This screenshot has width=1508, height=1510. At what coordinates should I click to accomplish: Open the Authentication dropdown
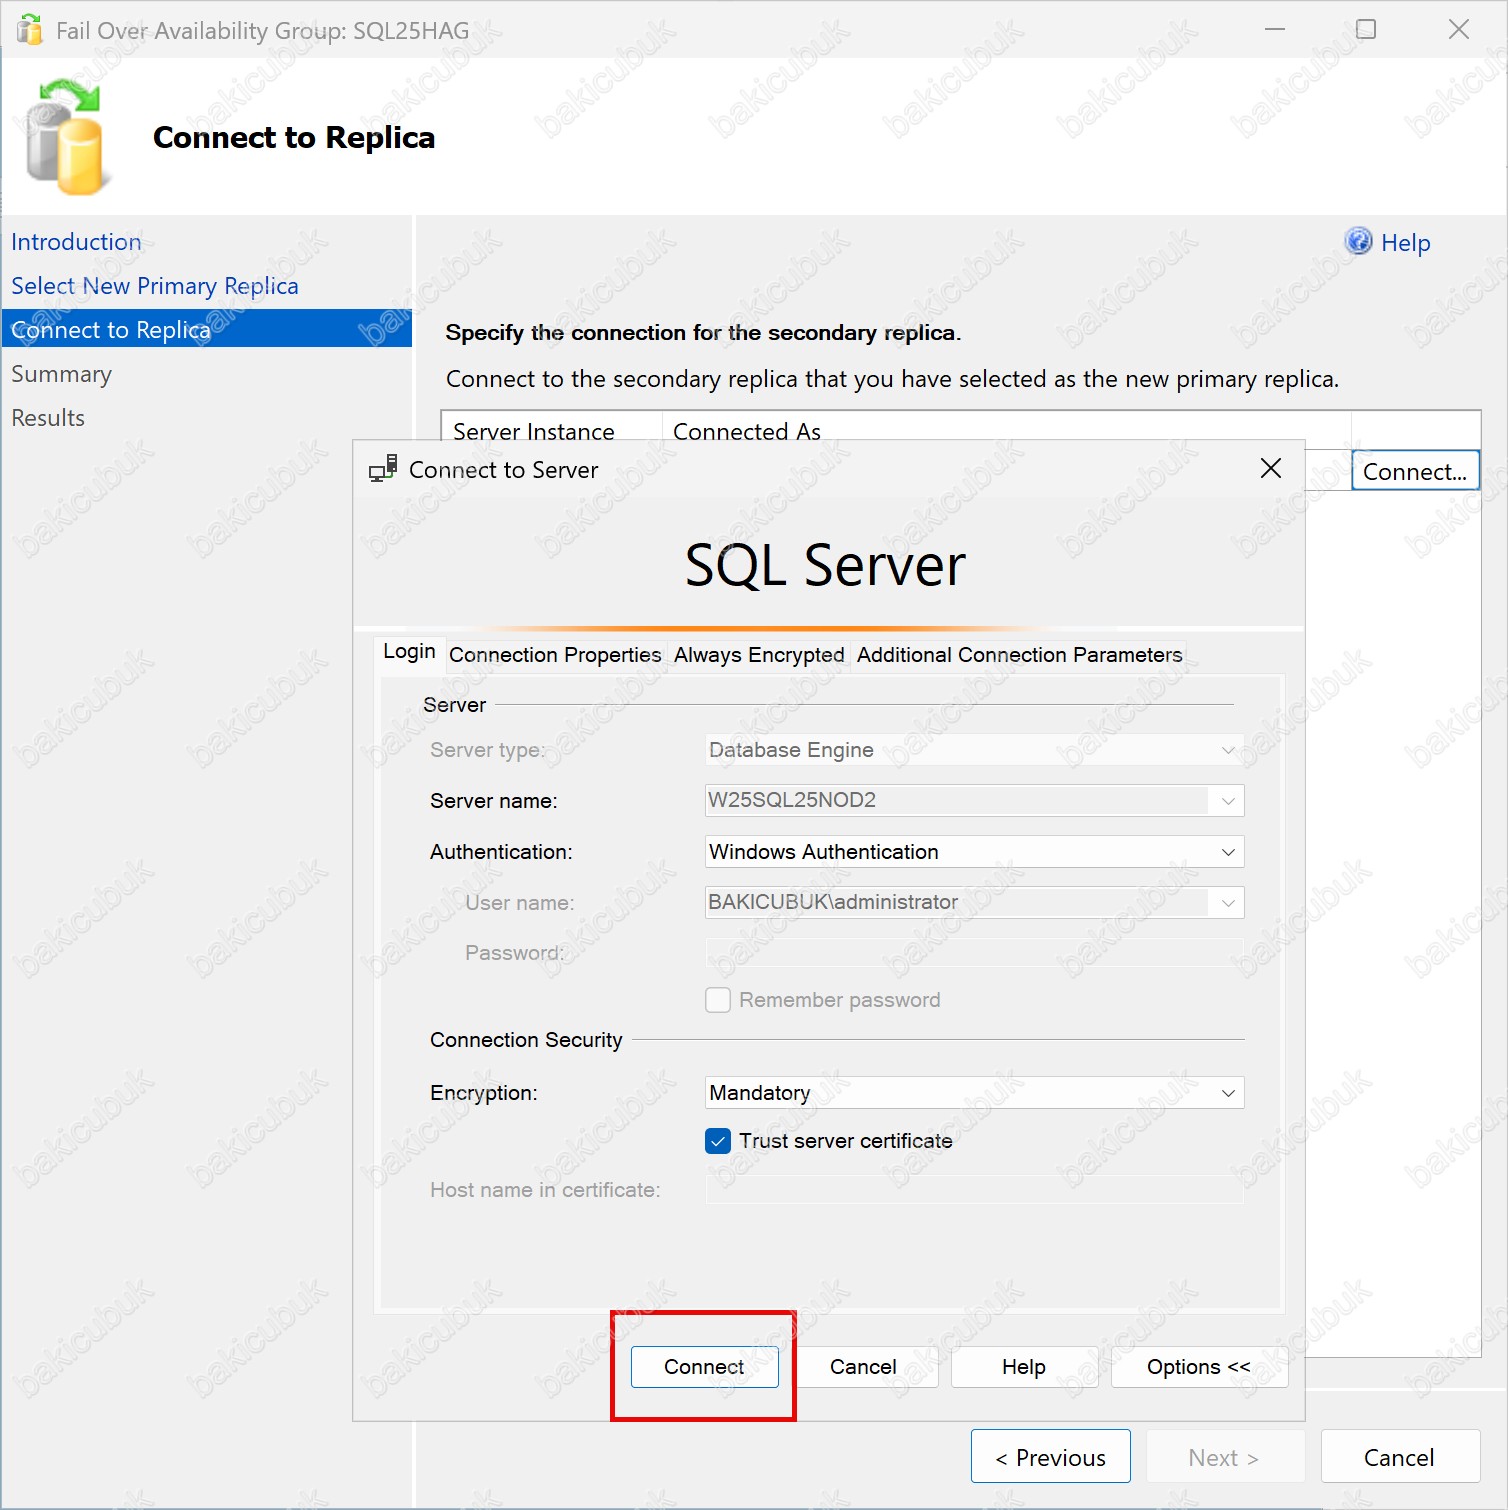pos(975,852)
